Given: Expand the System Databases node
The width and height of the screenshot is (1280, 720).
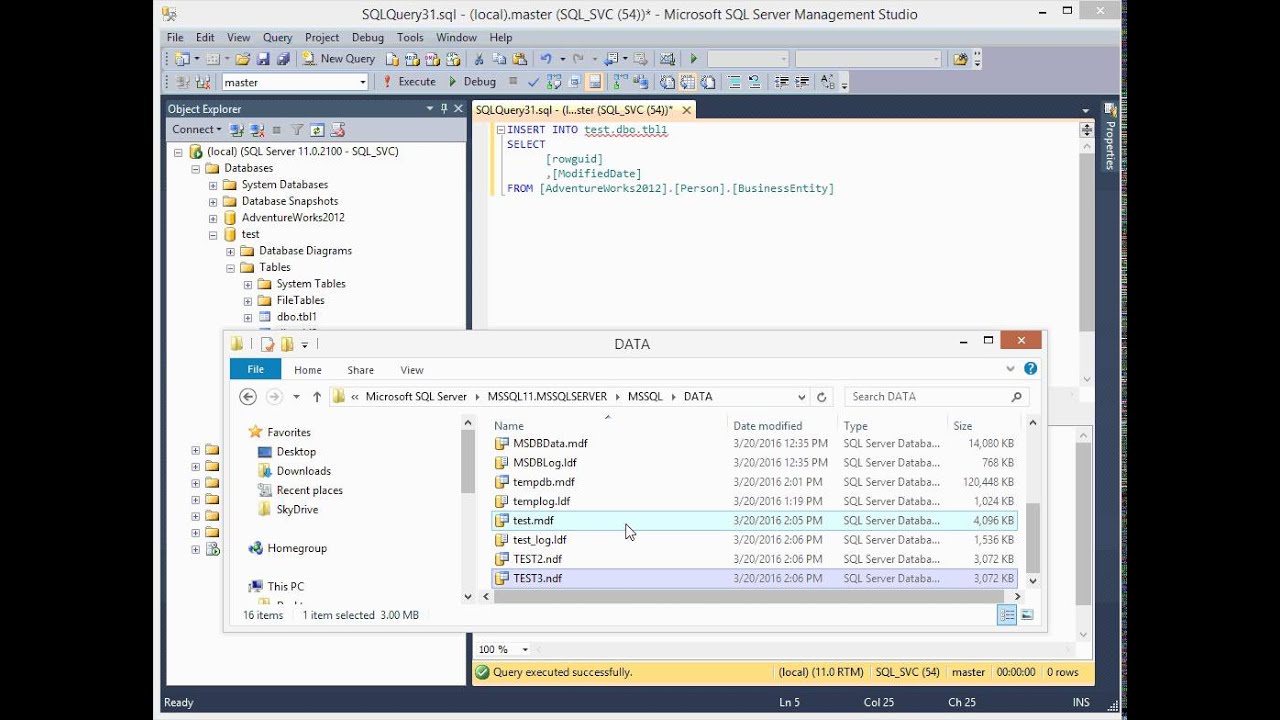Looking at the screenshot, I should point(213,185).
